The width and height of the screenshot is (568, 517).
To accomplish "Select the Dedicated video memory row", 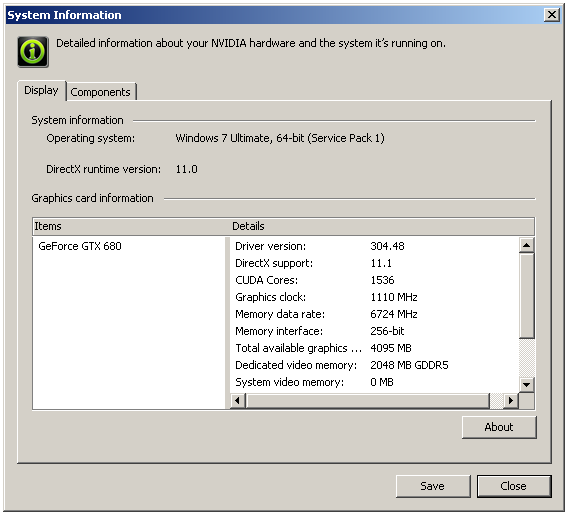I will click(374, 365).
